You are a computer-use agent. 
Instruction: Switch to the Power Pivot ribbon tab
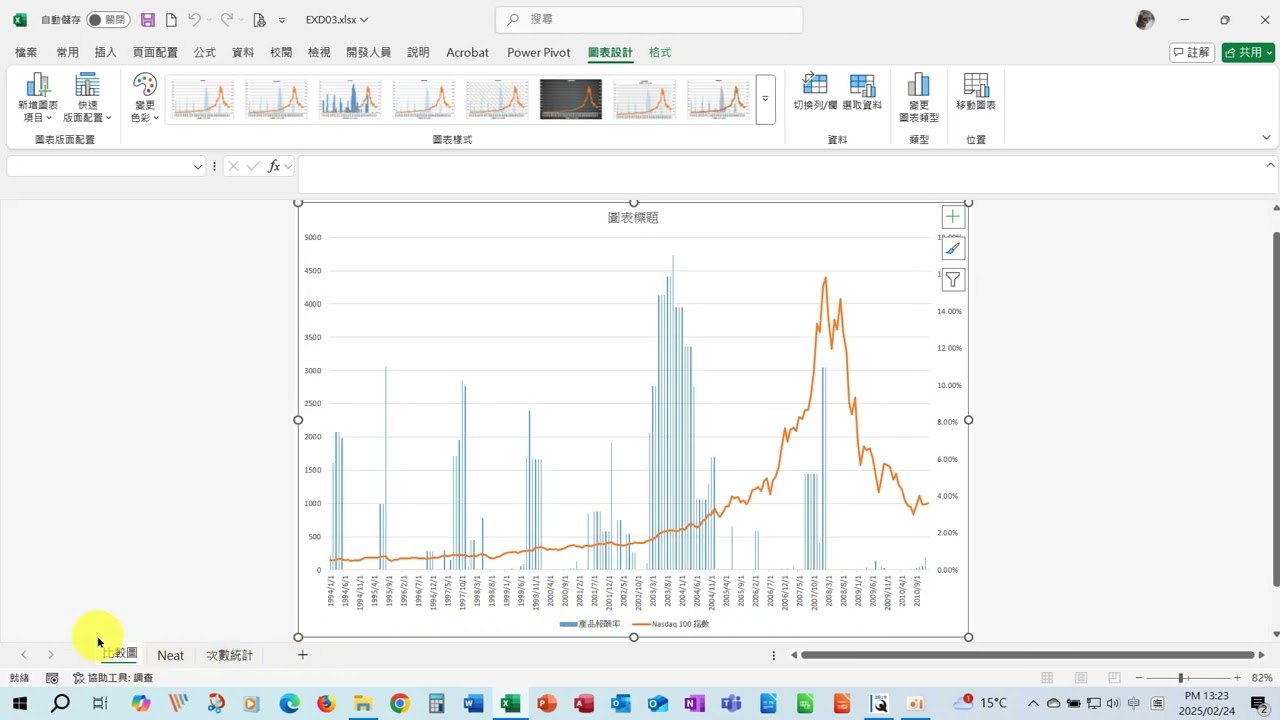[538, 52]
